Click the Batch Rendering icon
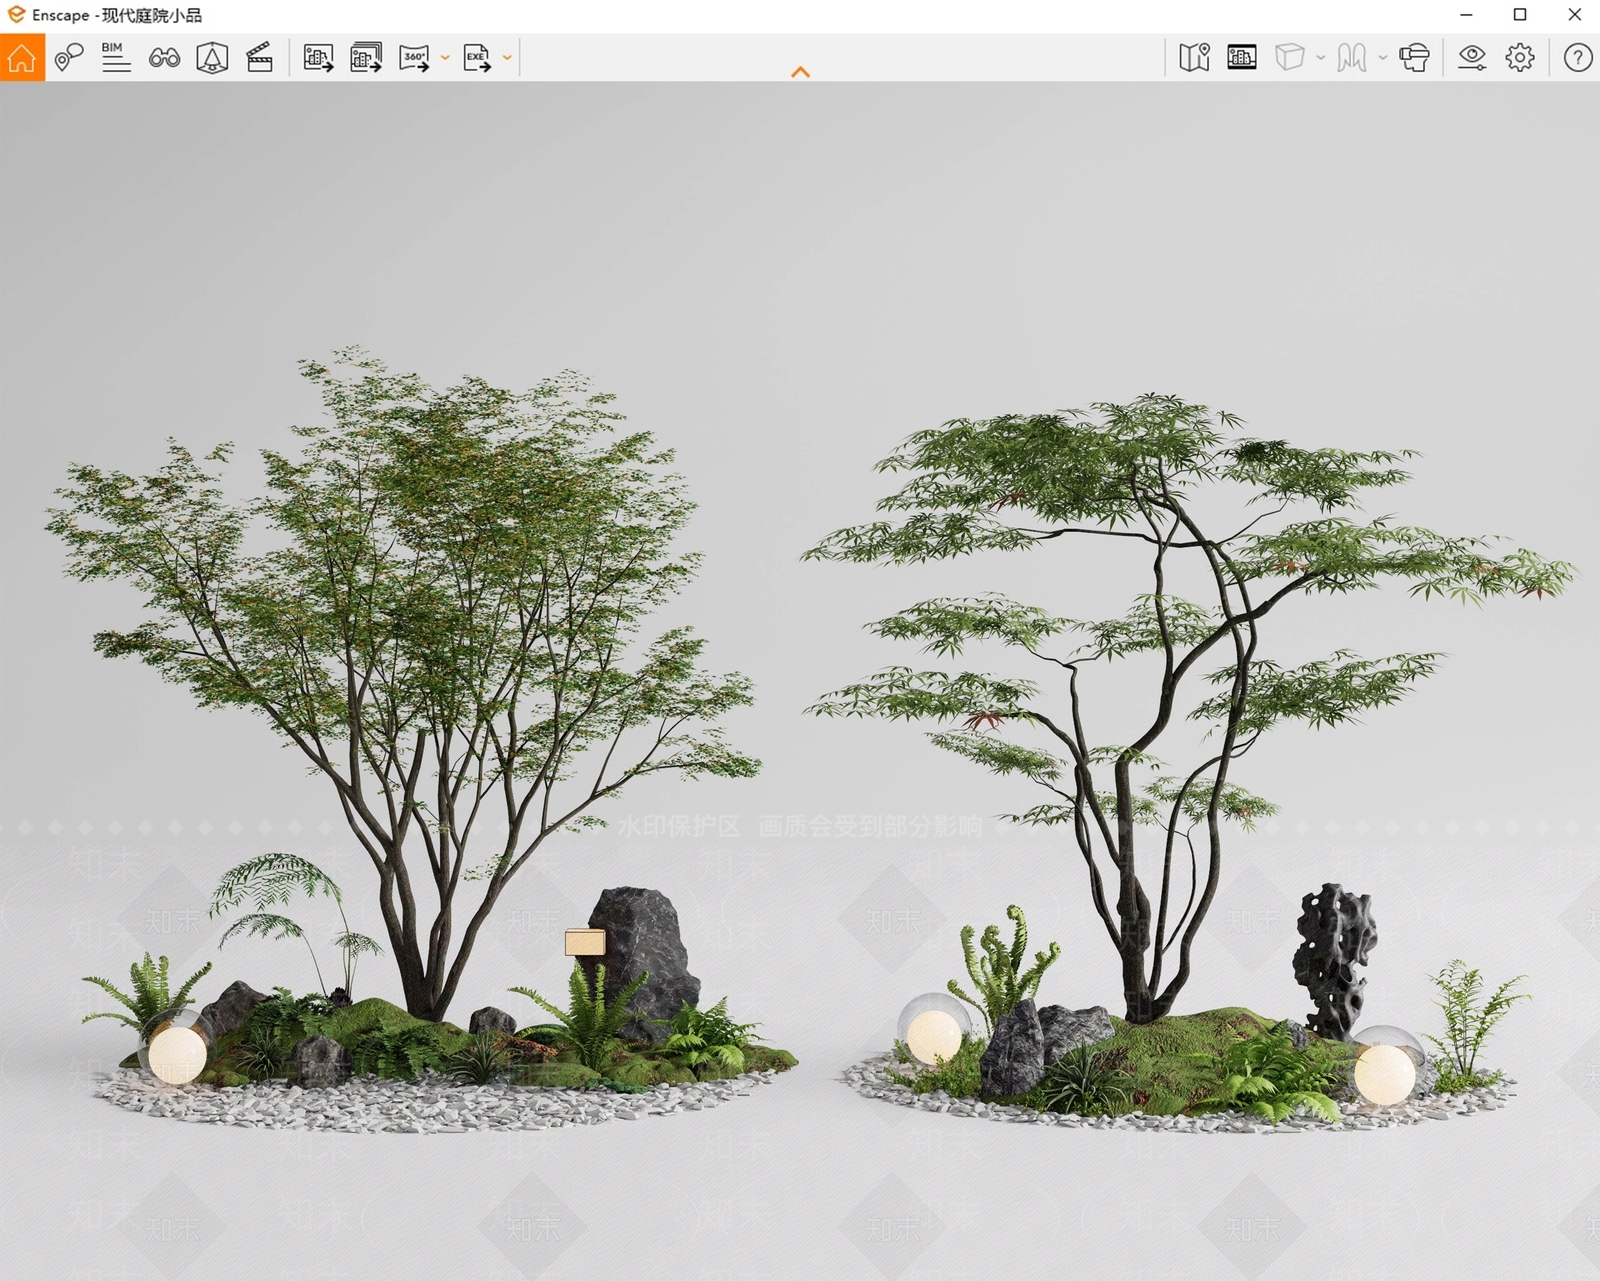This screenshot has height=1281, width=1600. (366, 58)
